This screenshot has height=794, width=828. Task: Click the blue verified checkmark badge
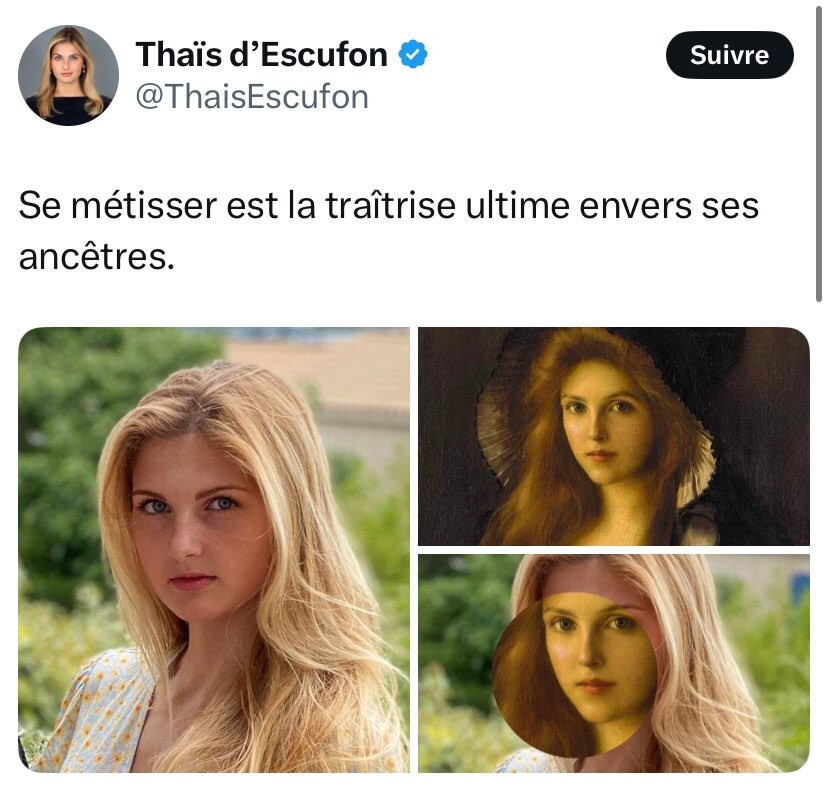pyautogui.click(x=413, y=54)
